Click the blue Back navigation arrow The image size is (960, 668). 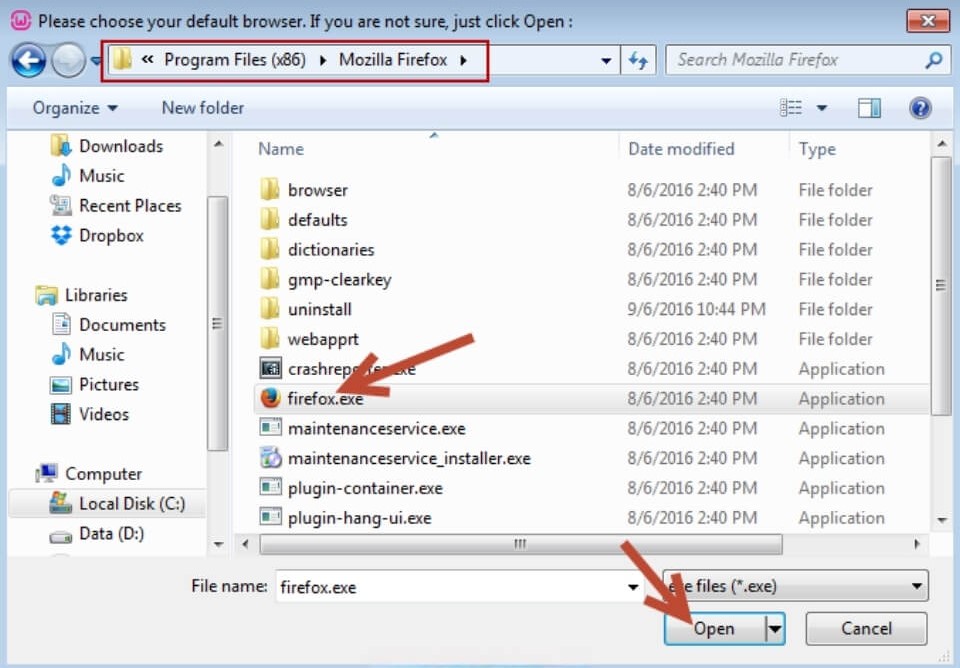(28, 60)
